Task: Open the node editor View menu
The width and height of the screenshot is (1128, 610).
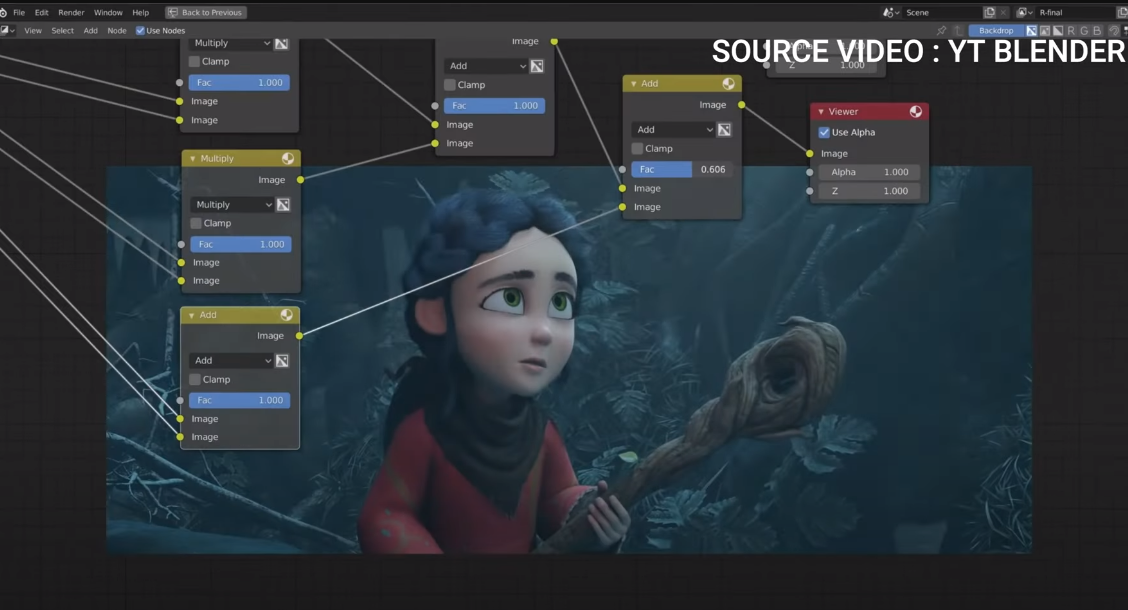Action: click(x=33, y=30)
